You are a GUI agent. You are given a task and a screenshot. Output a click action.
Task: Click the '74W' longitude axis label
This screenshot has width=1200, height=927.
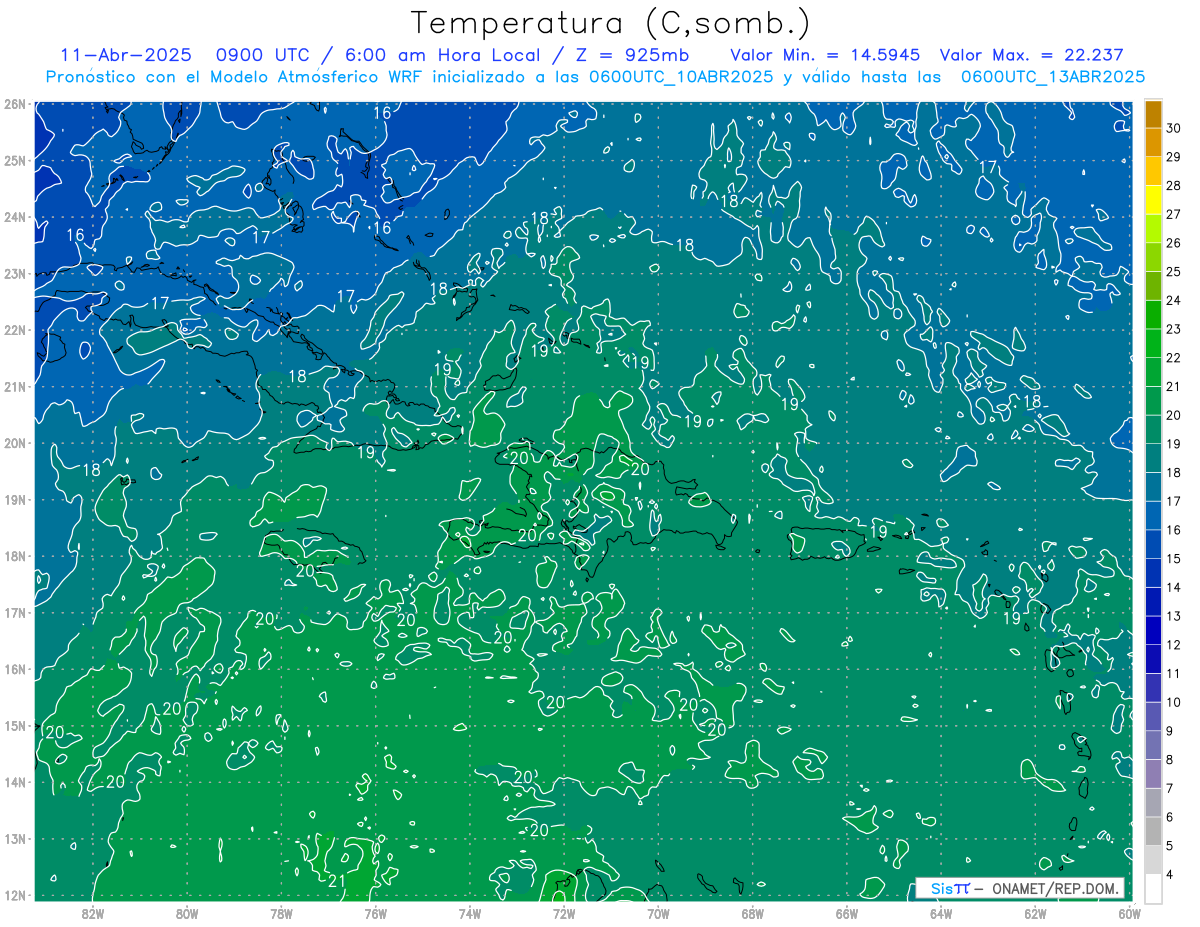tap(470, 914)
